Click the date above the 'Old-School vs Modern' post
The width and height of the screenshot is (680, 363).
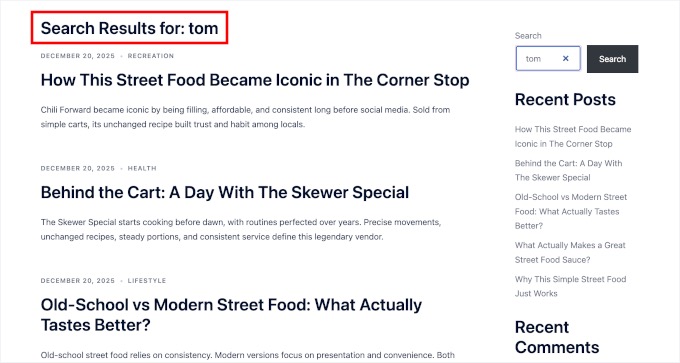pos(78,281)
